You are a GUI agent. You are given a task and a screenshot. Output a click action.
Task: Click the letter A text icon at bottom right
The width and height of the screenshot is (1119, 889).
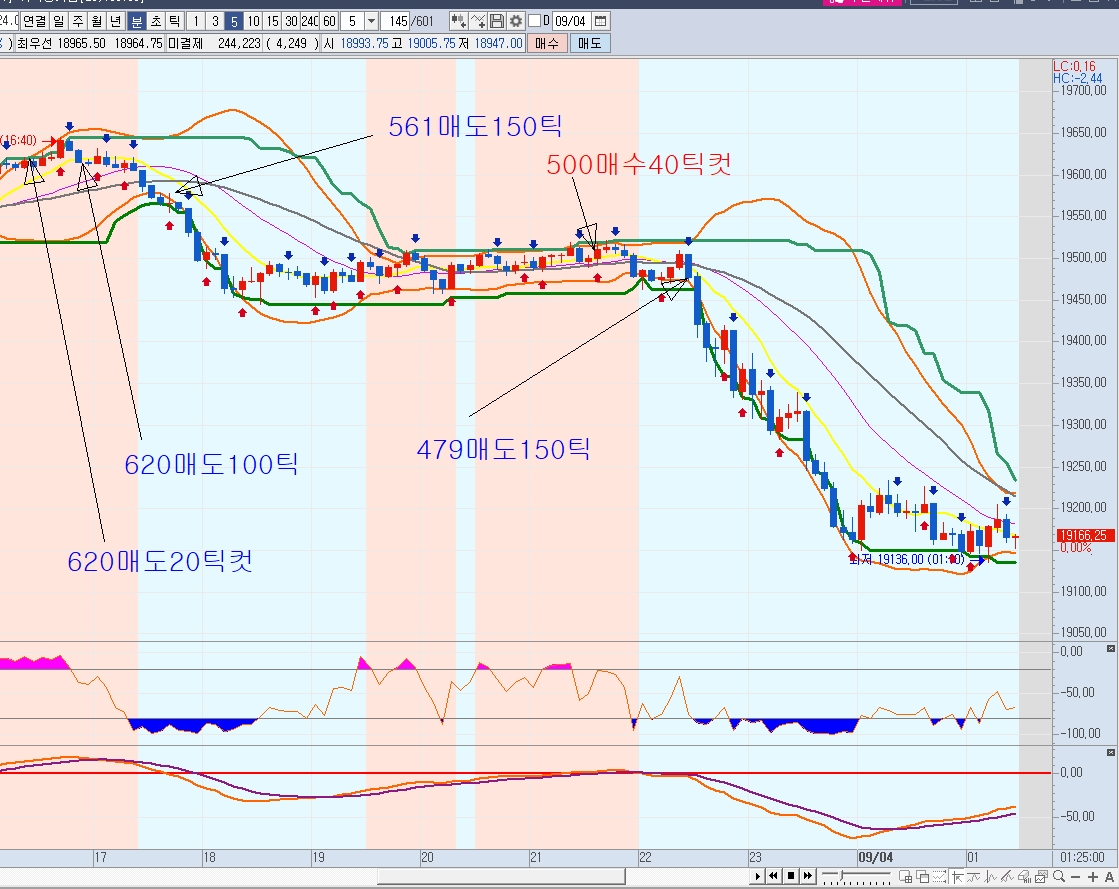pos(1109,877)
